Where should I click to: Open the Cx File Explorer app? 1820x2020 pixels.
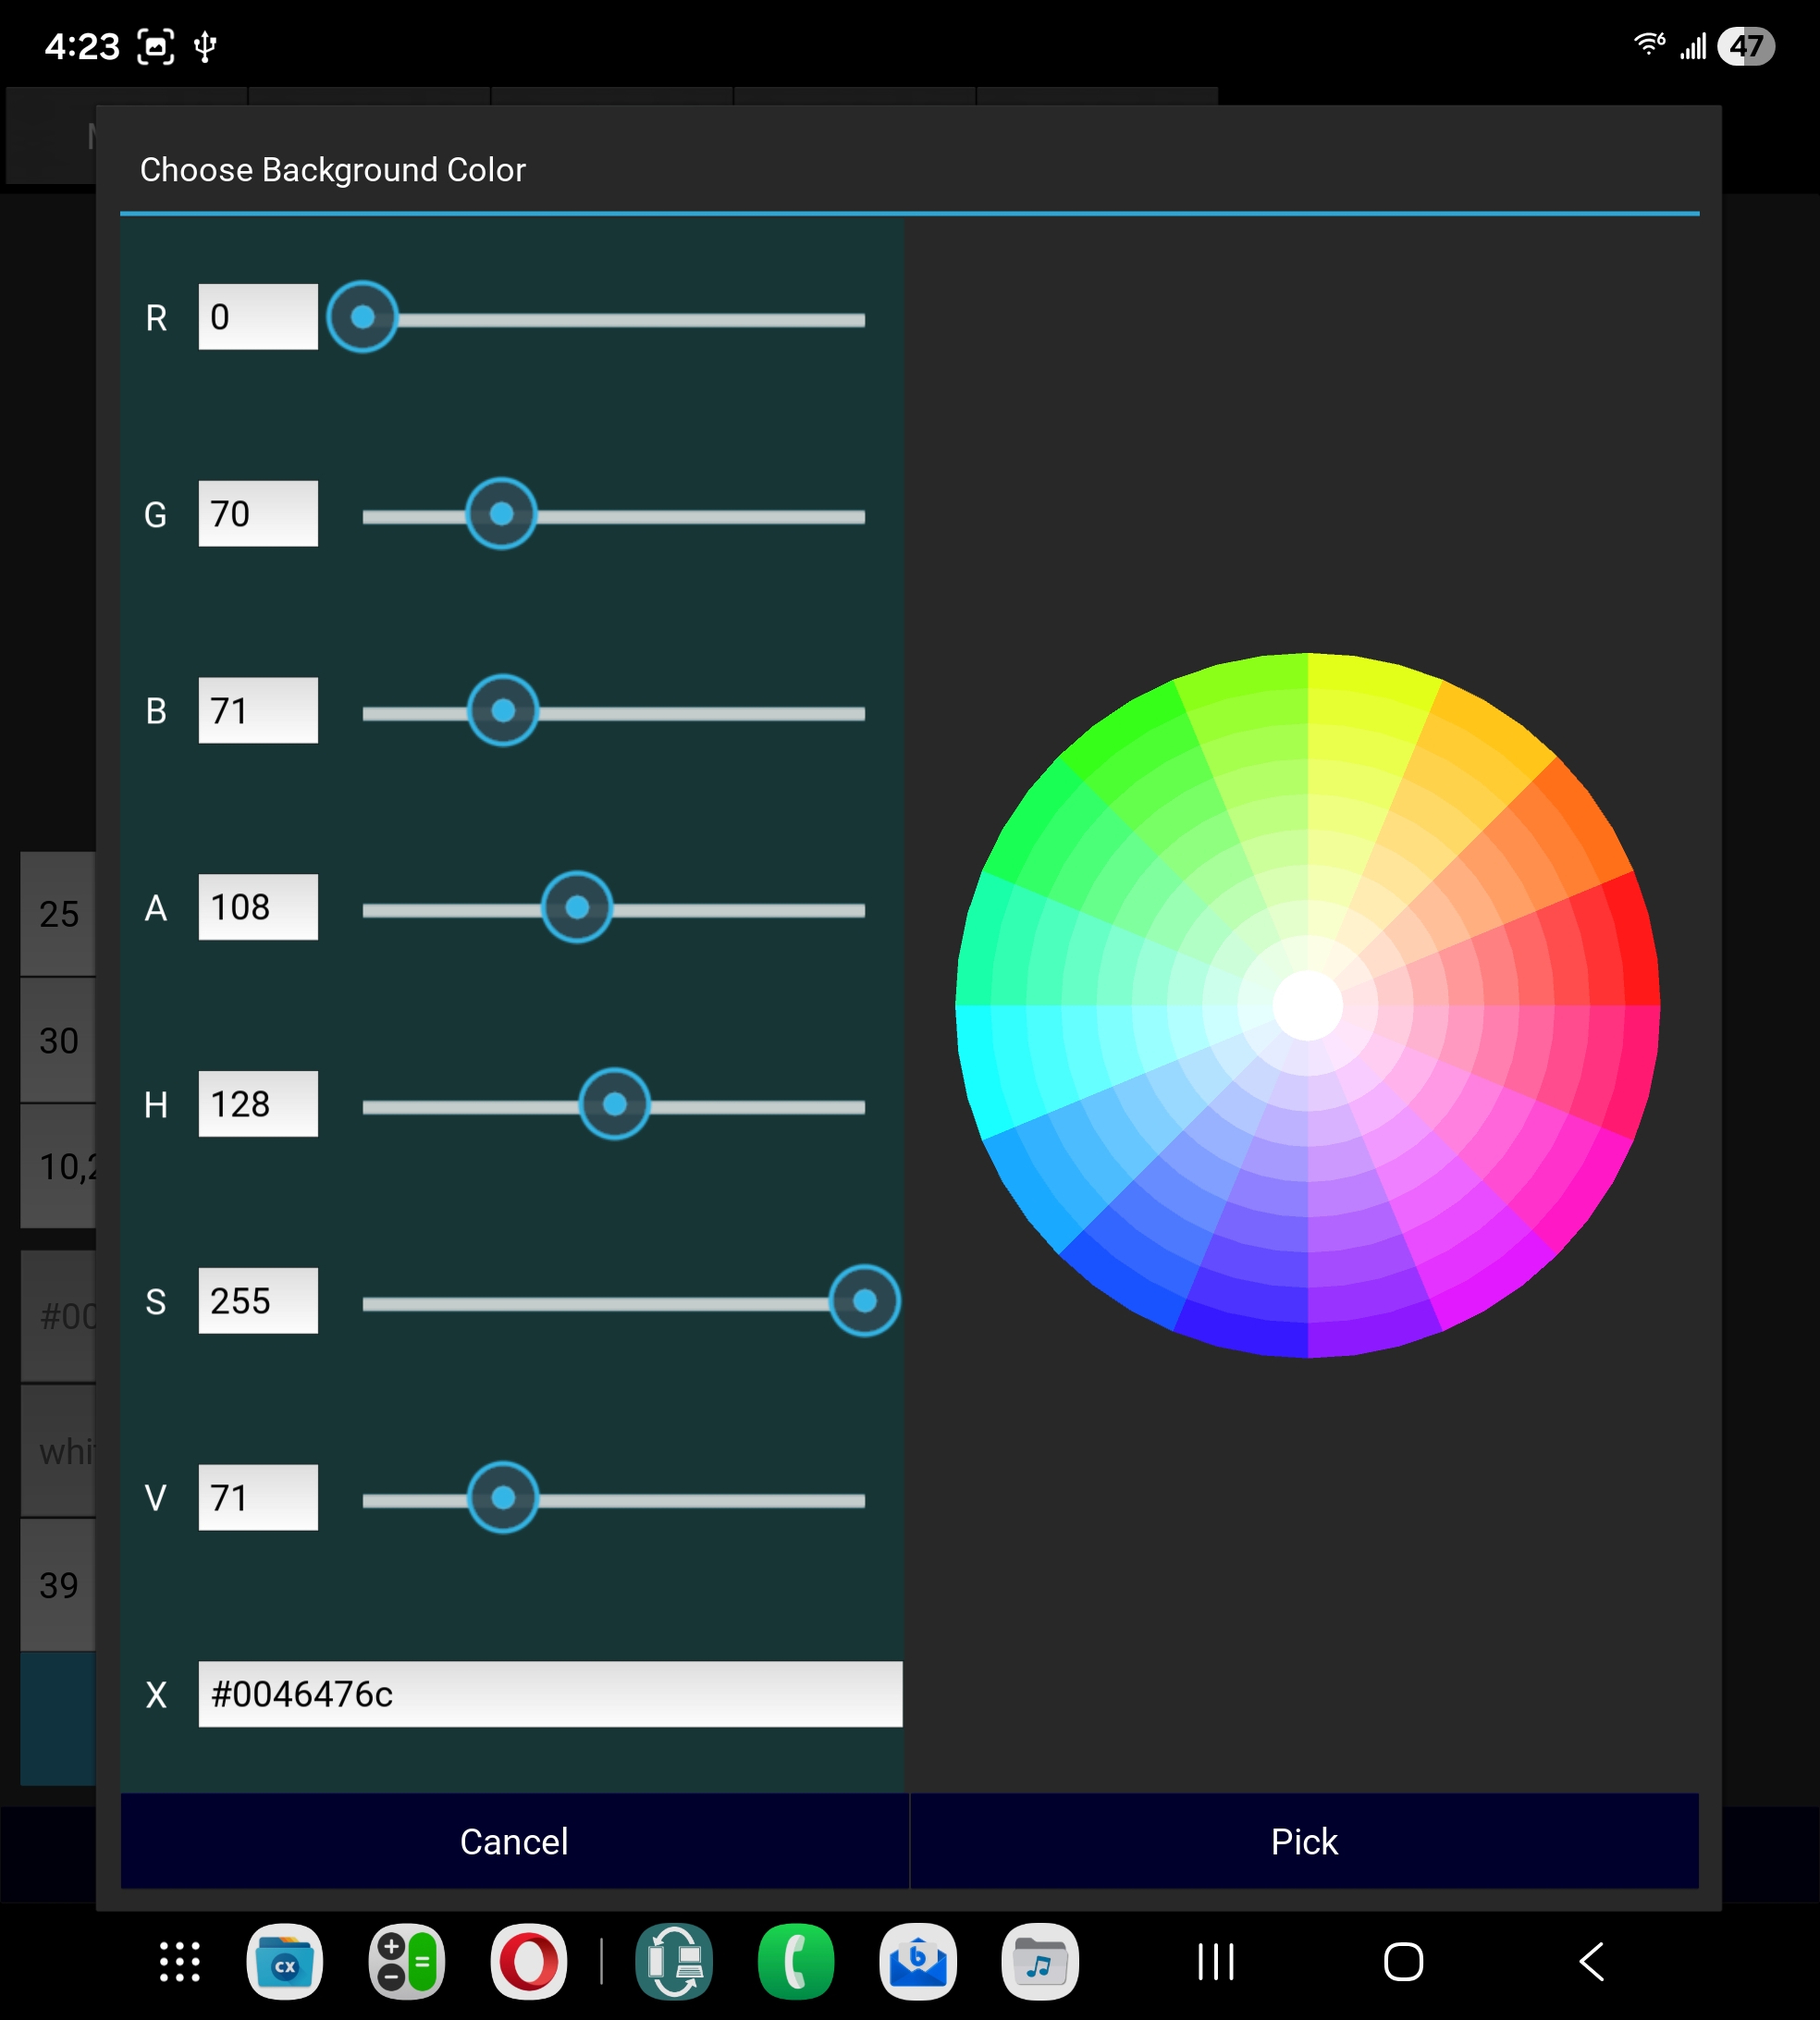point(284,1962)
